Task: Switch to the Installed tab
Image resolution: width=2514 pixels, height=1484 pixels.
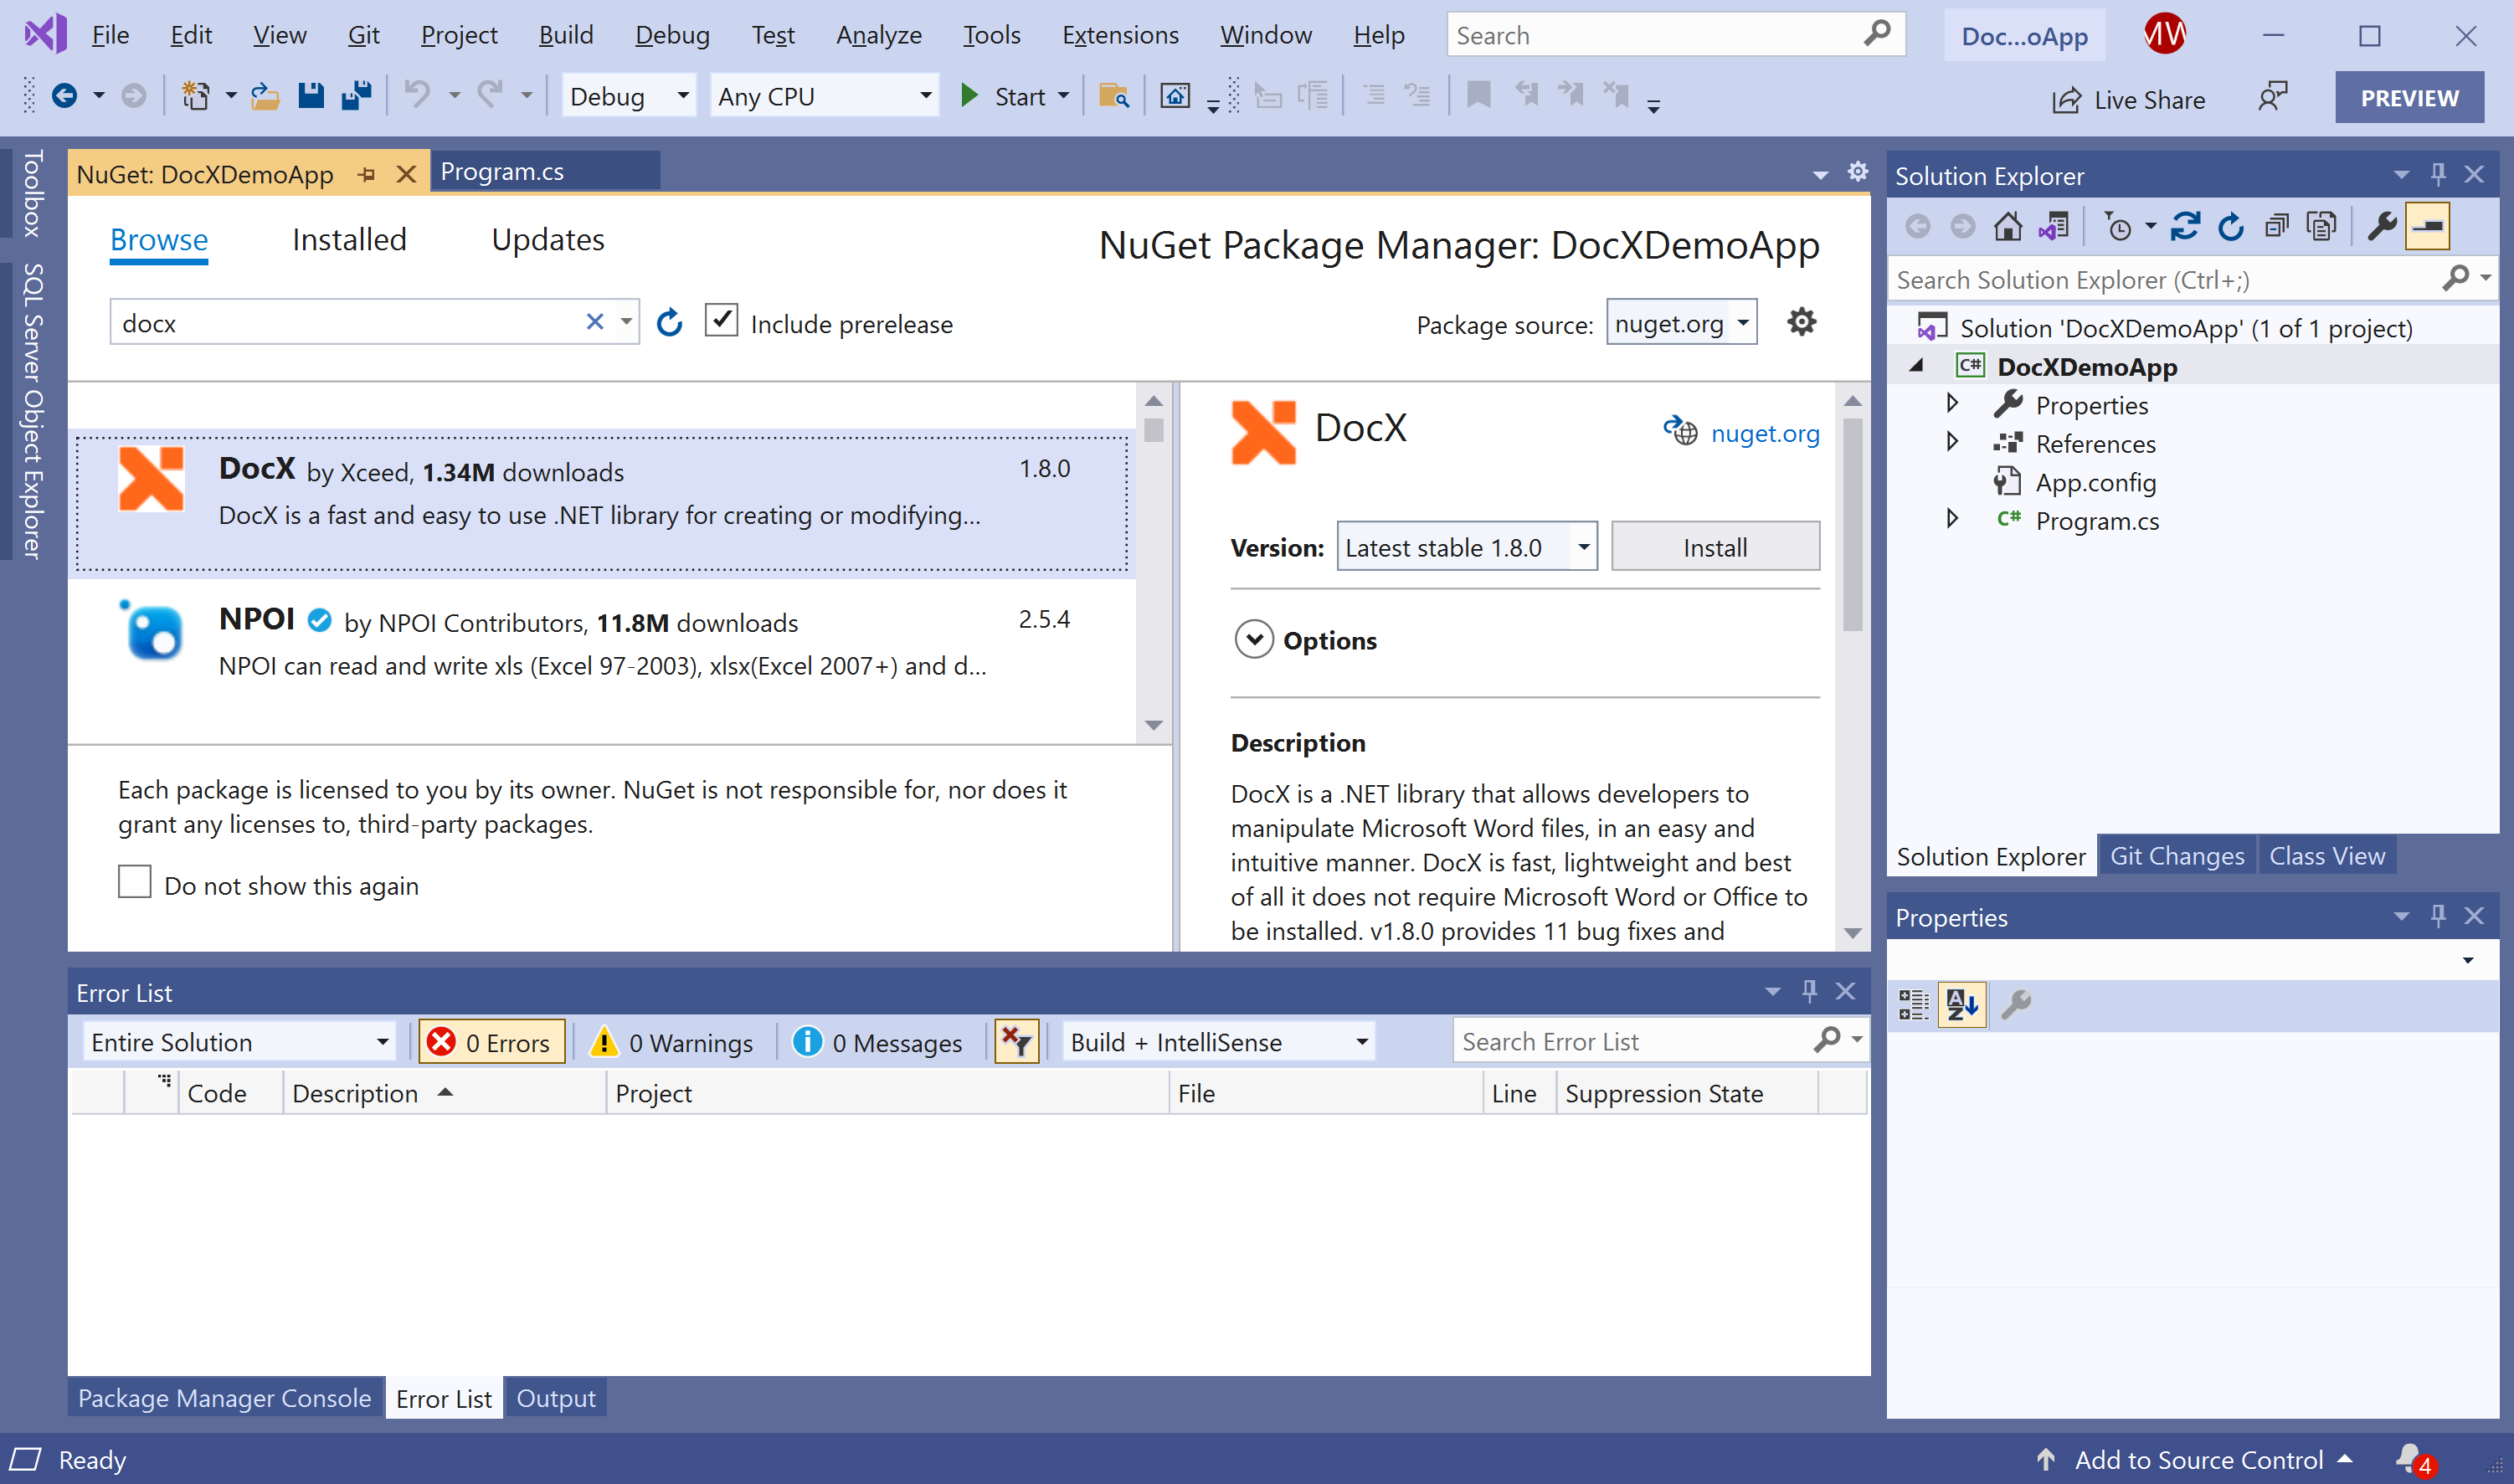Action: [349, 240]
